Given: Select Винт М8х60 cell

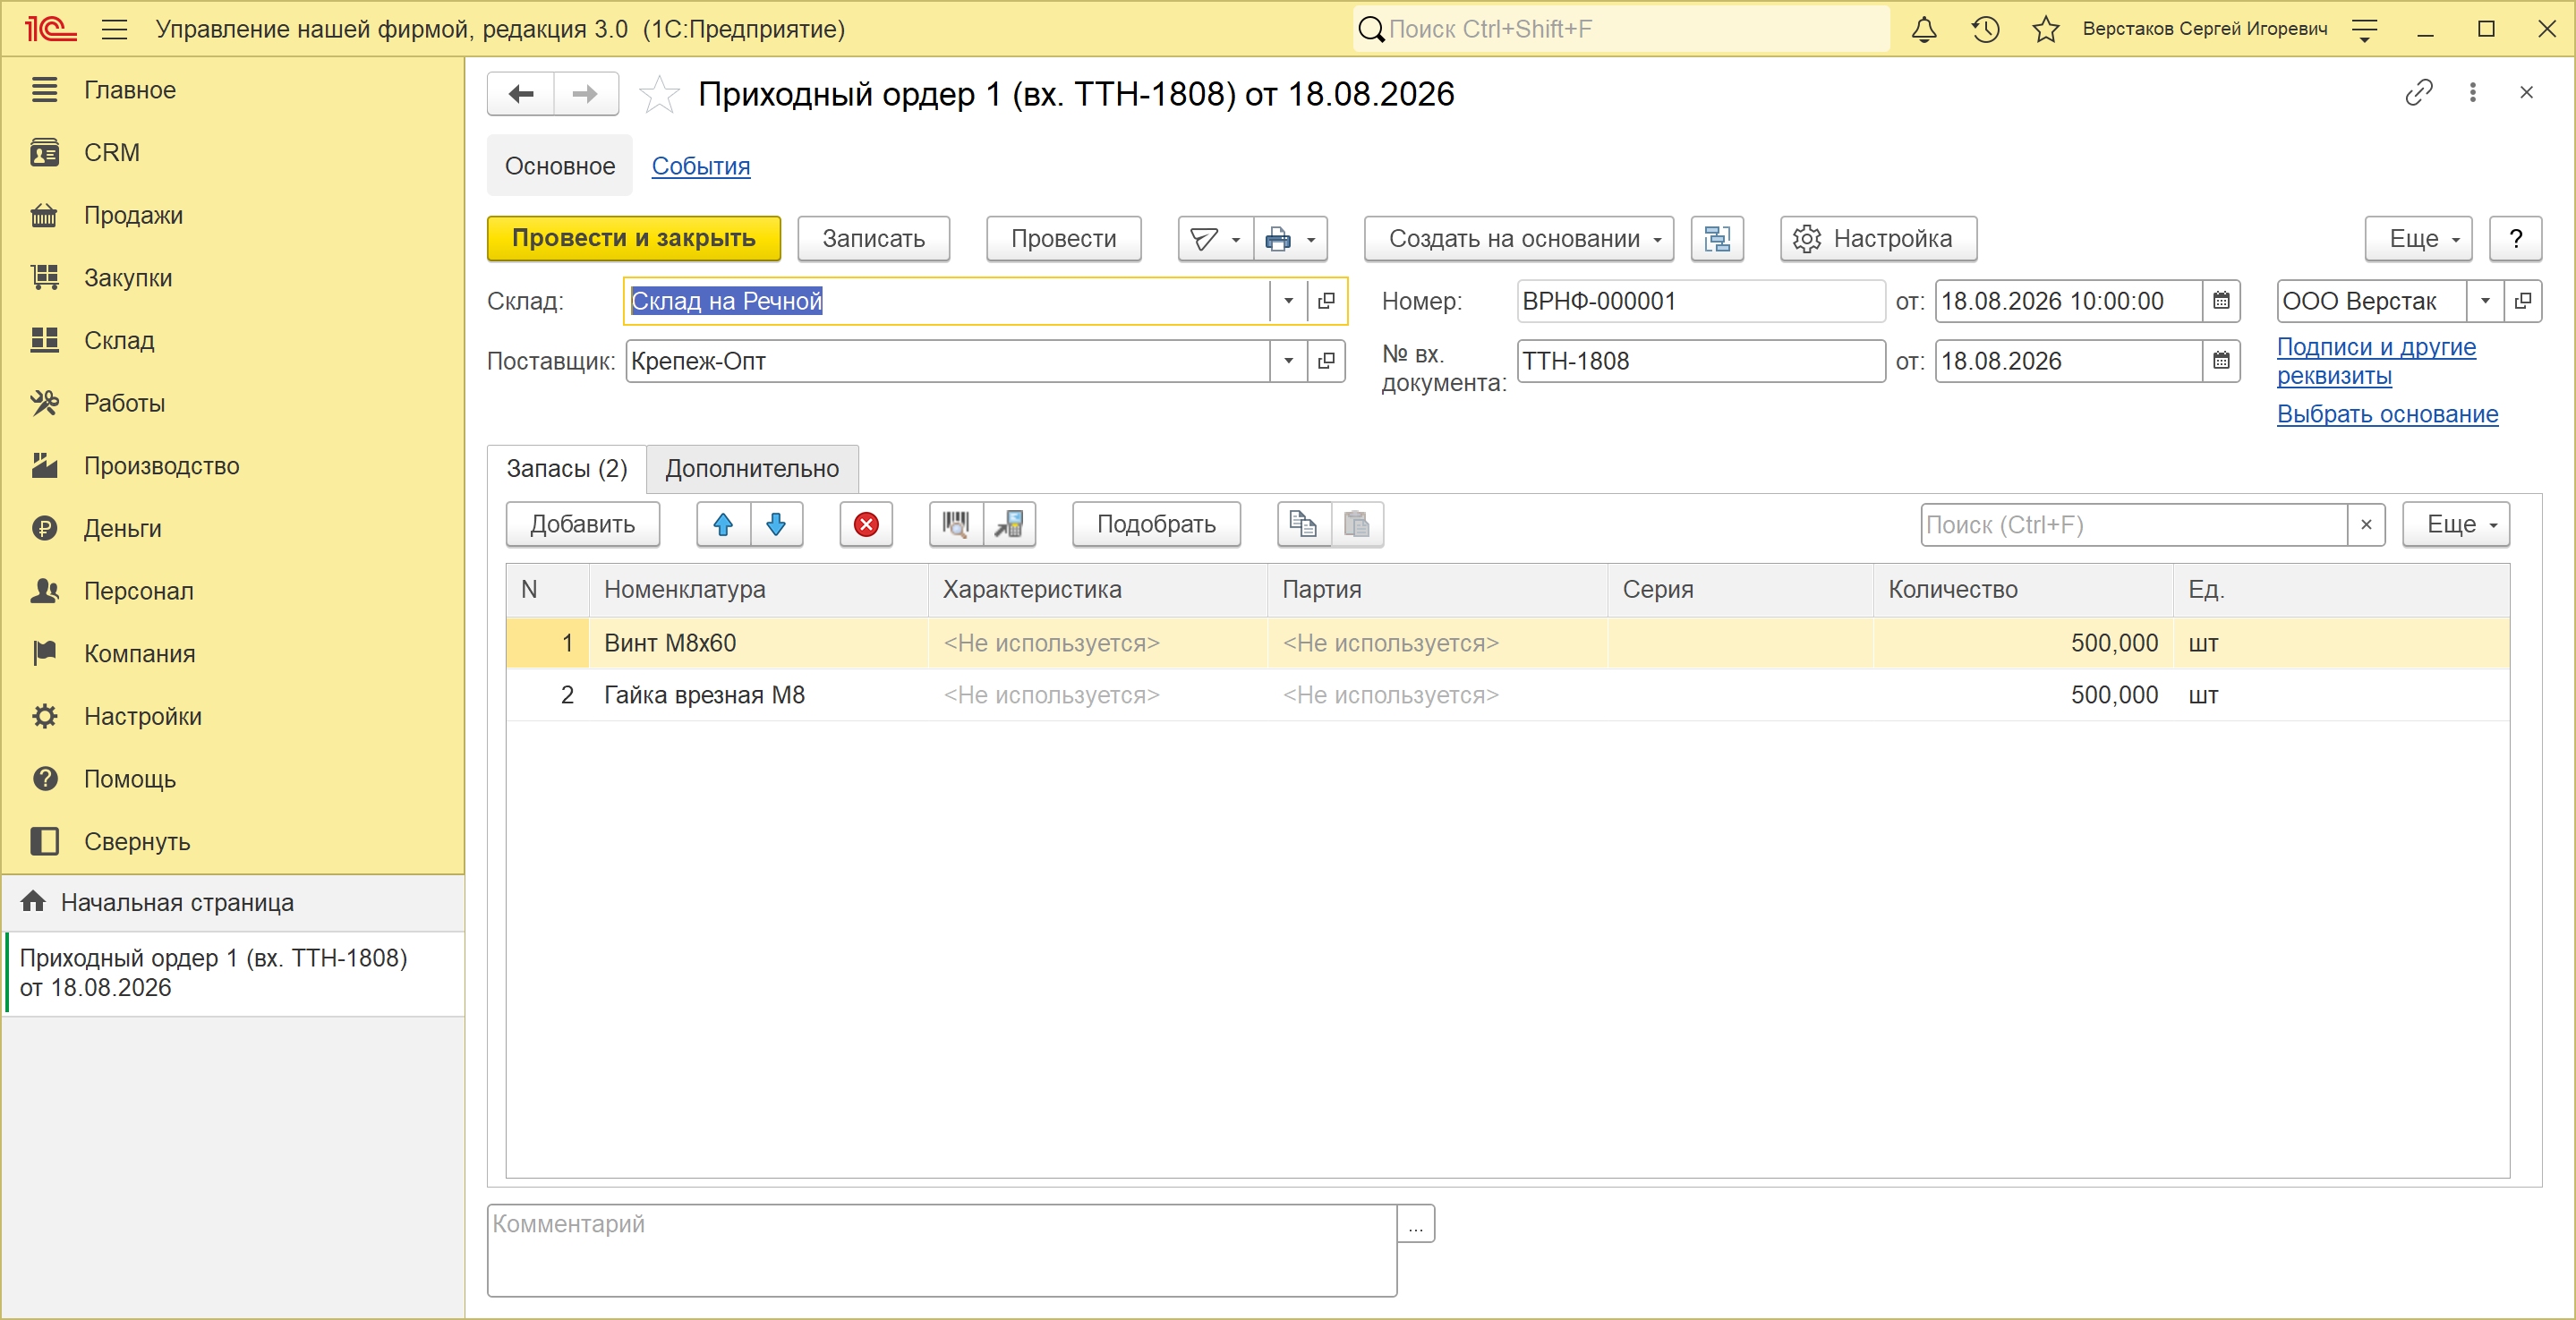Looking at the screenshot, I should (x=758, y=643).
